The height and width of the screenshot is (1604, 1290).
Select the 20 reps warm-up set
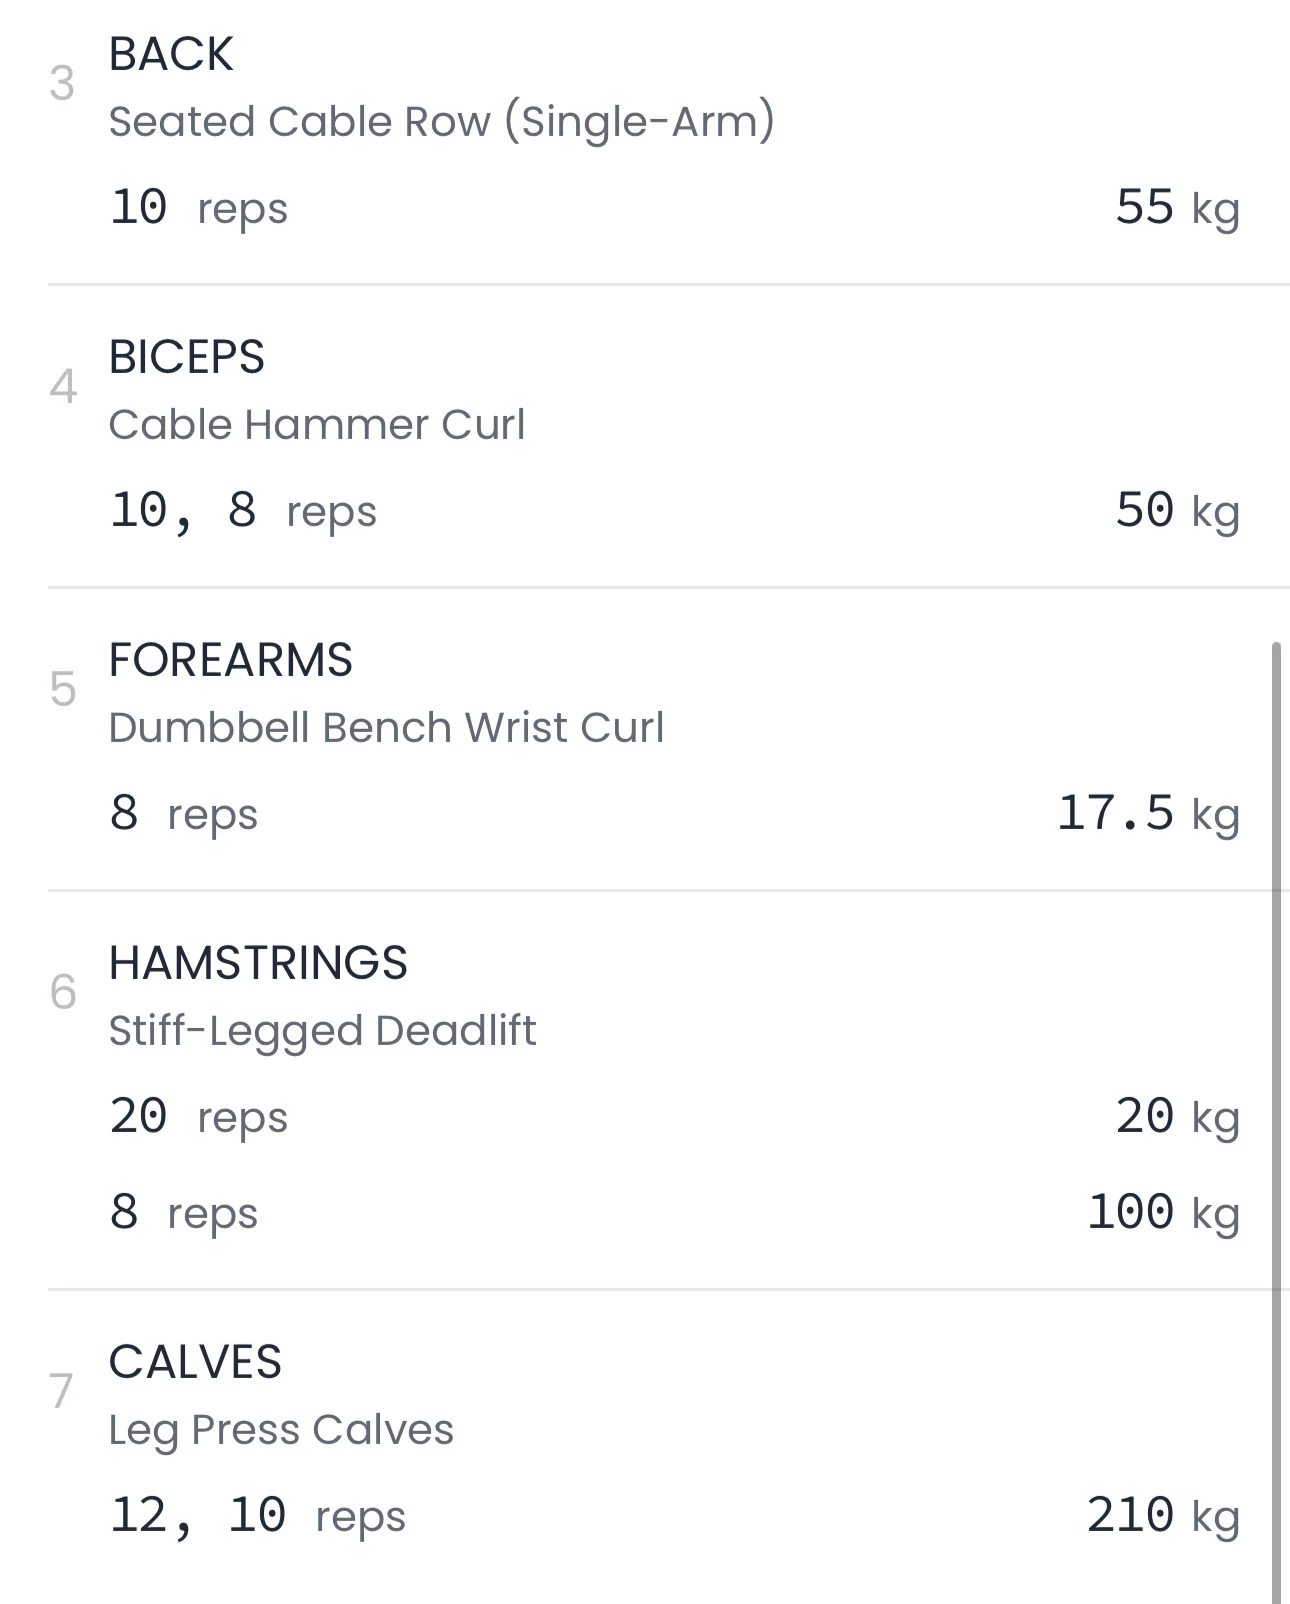[198, 1117]
